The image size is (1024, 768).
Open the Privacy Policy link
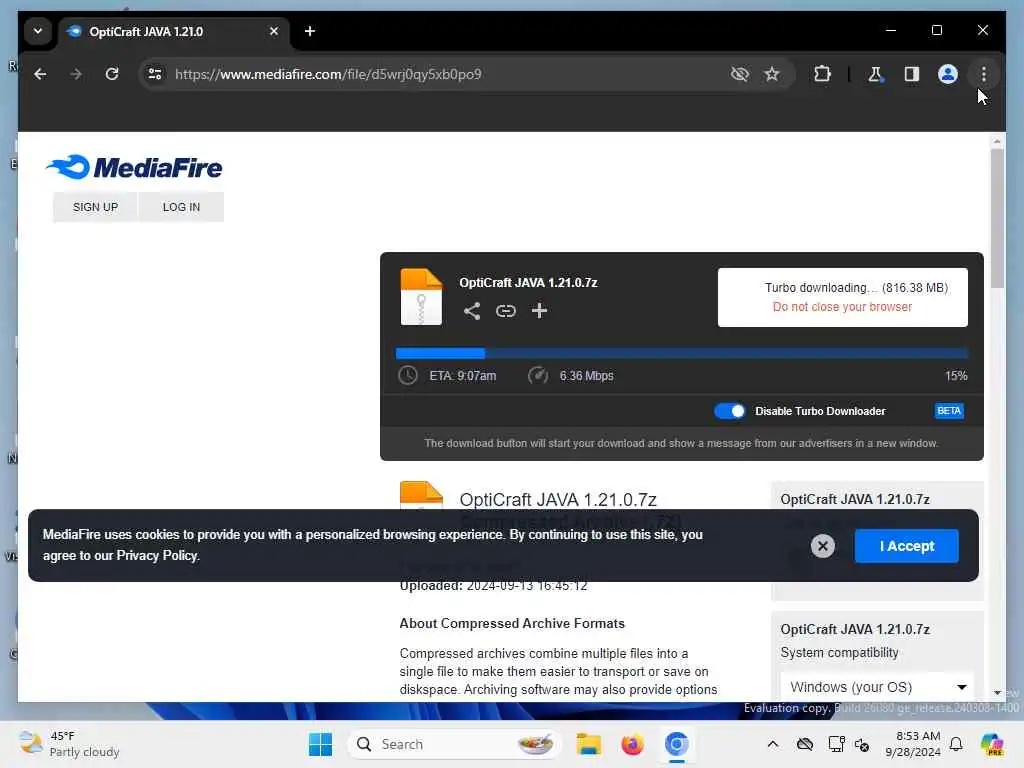coord(157,556)
